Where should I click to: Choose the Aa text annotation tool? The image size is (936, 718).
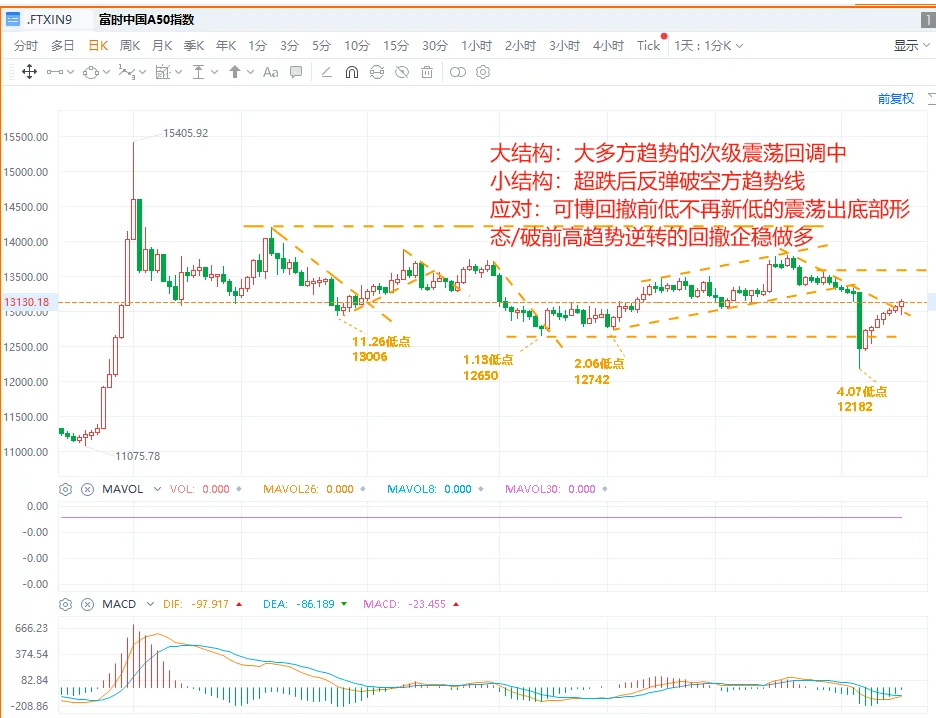(270, 72)
